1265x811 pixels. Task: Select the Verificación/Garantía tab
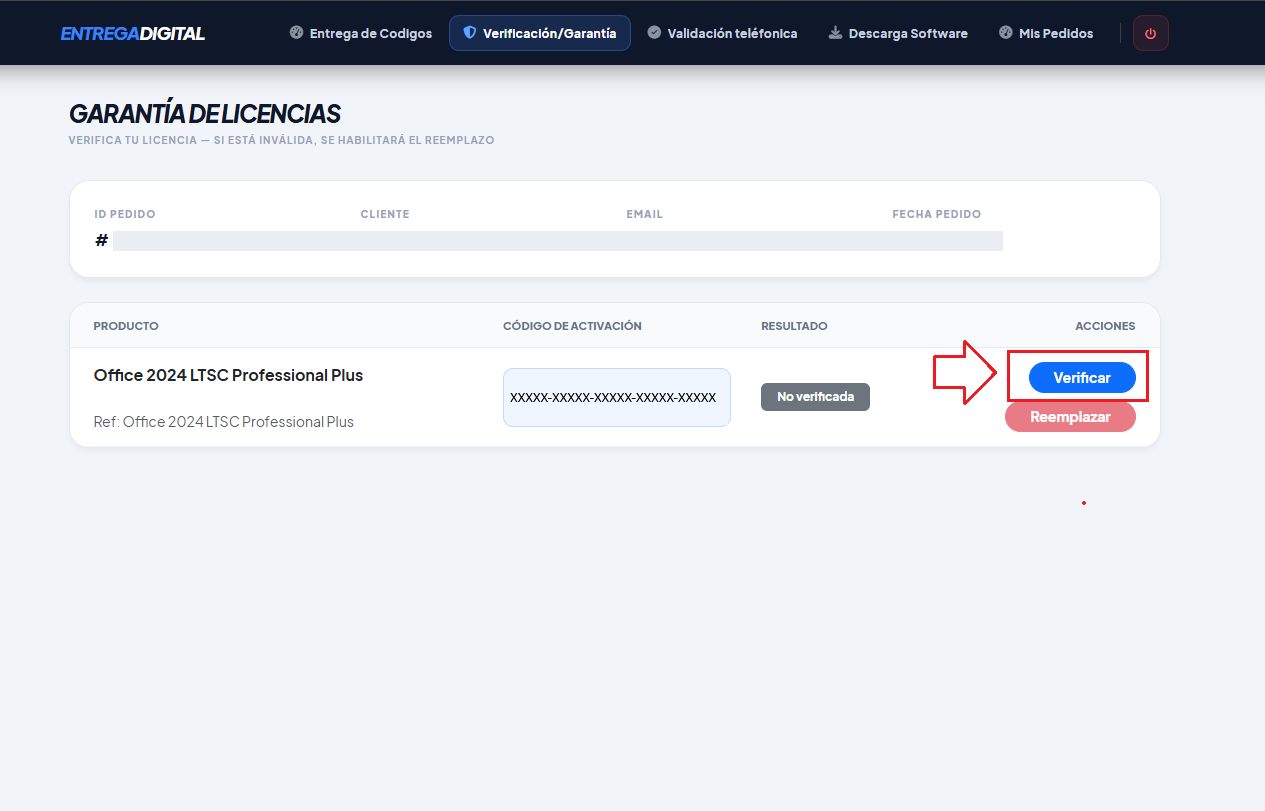pos(540,33)
